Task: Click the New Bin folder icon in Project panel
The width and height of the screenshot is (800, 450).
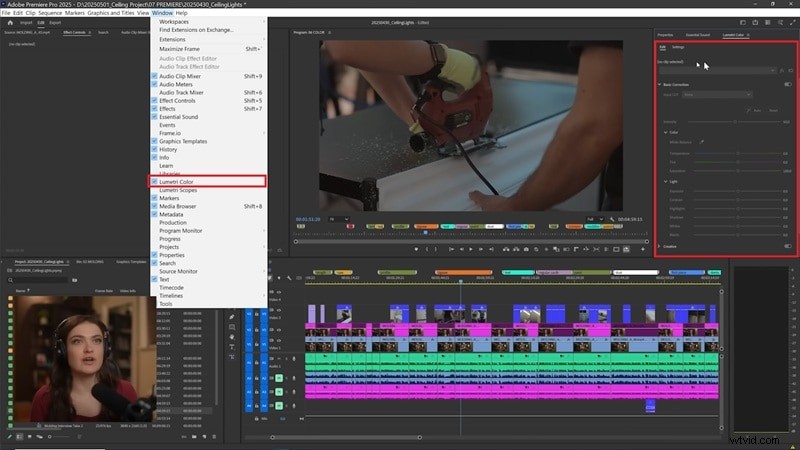Action: (x=194, y=437)
